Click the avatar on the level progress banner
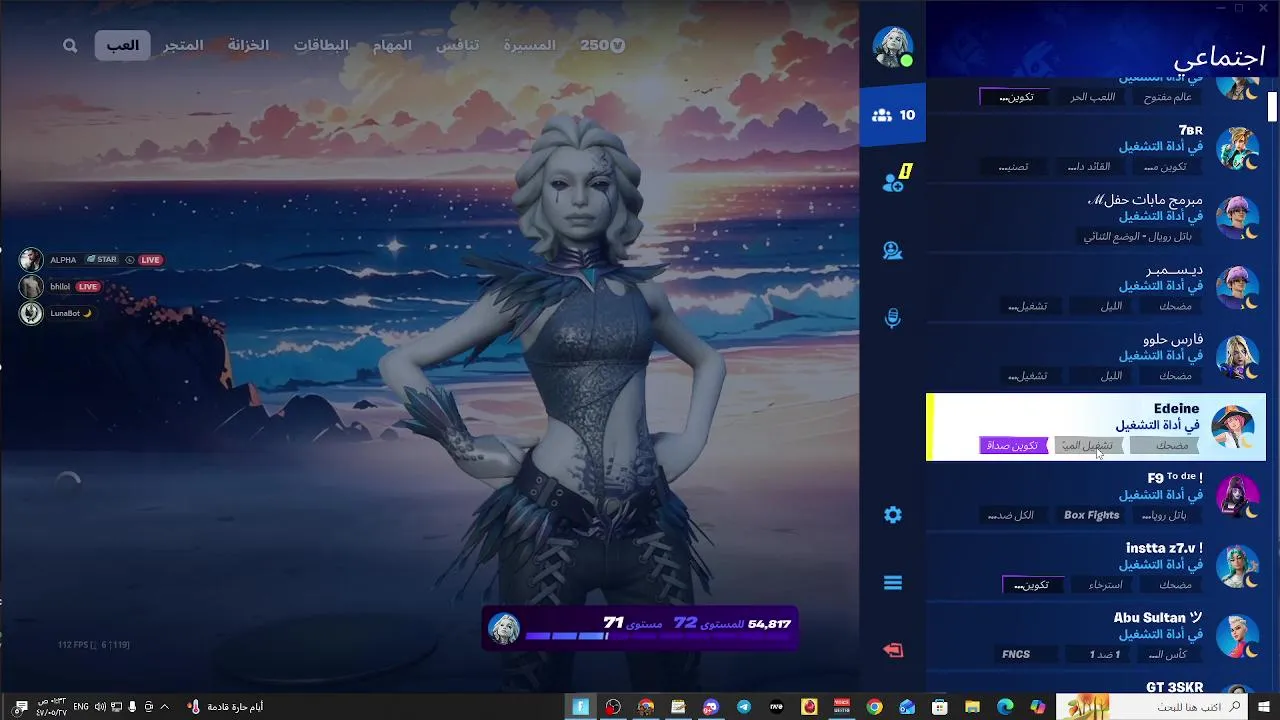 click(503, 628)
